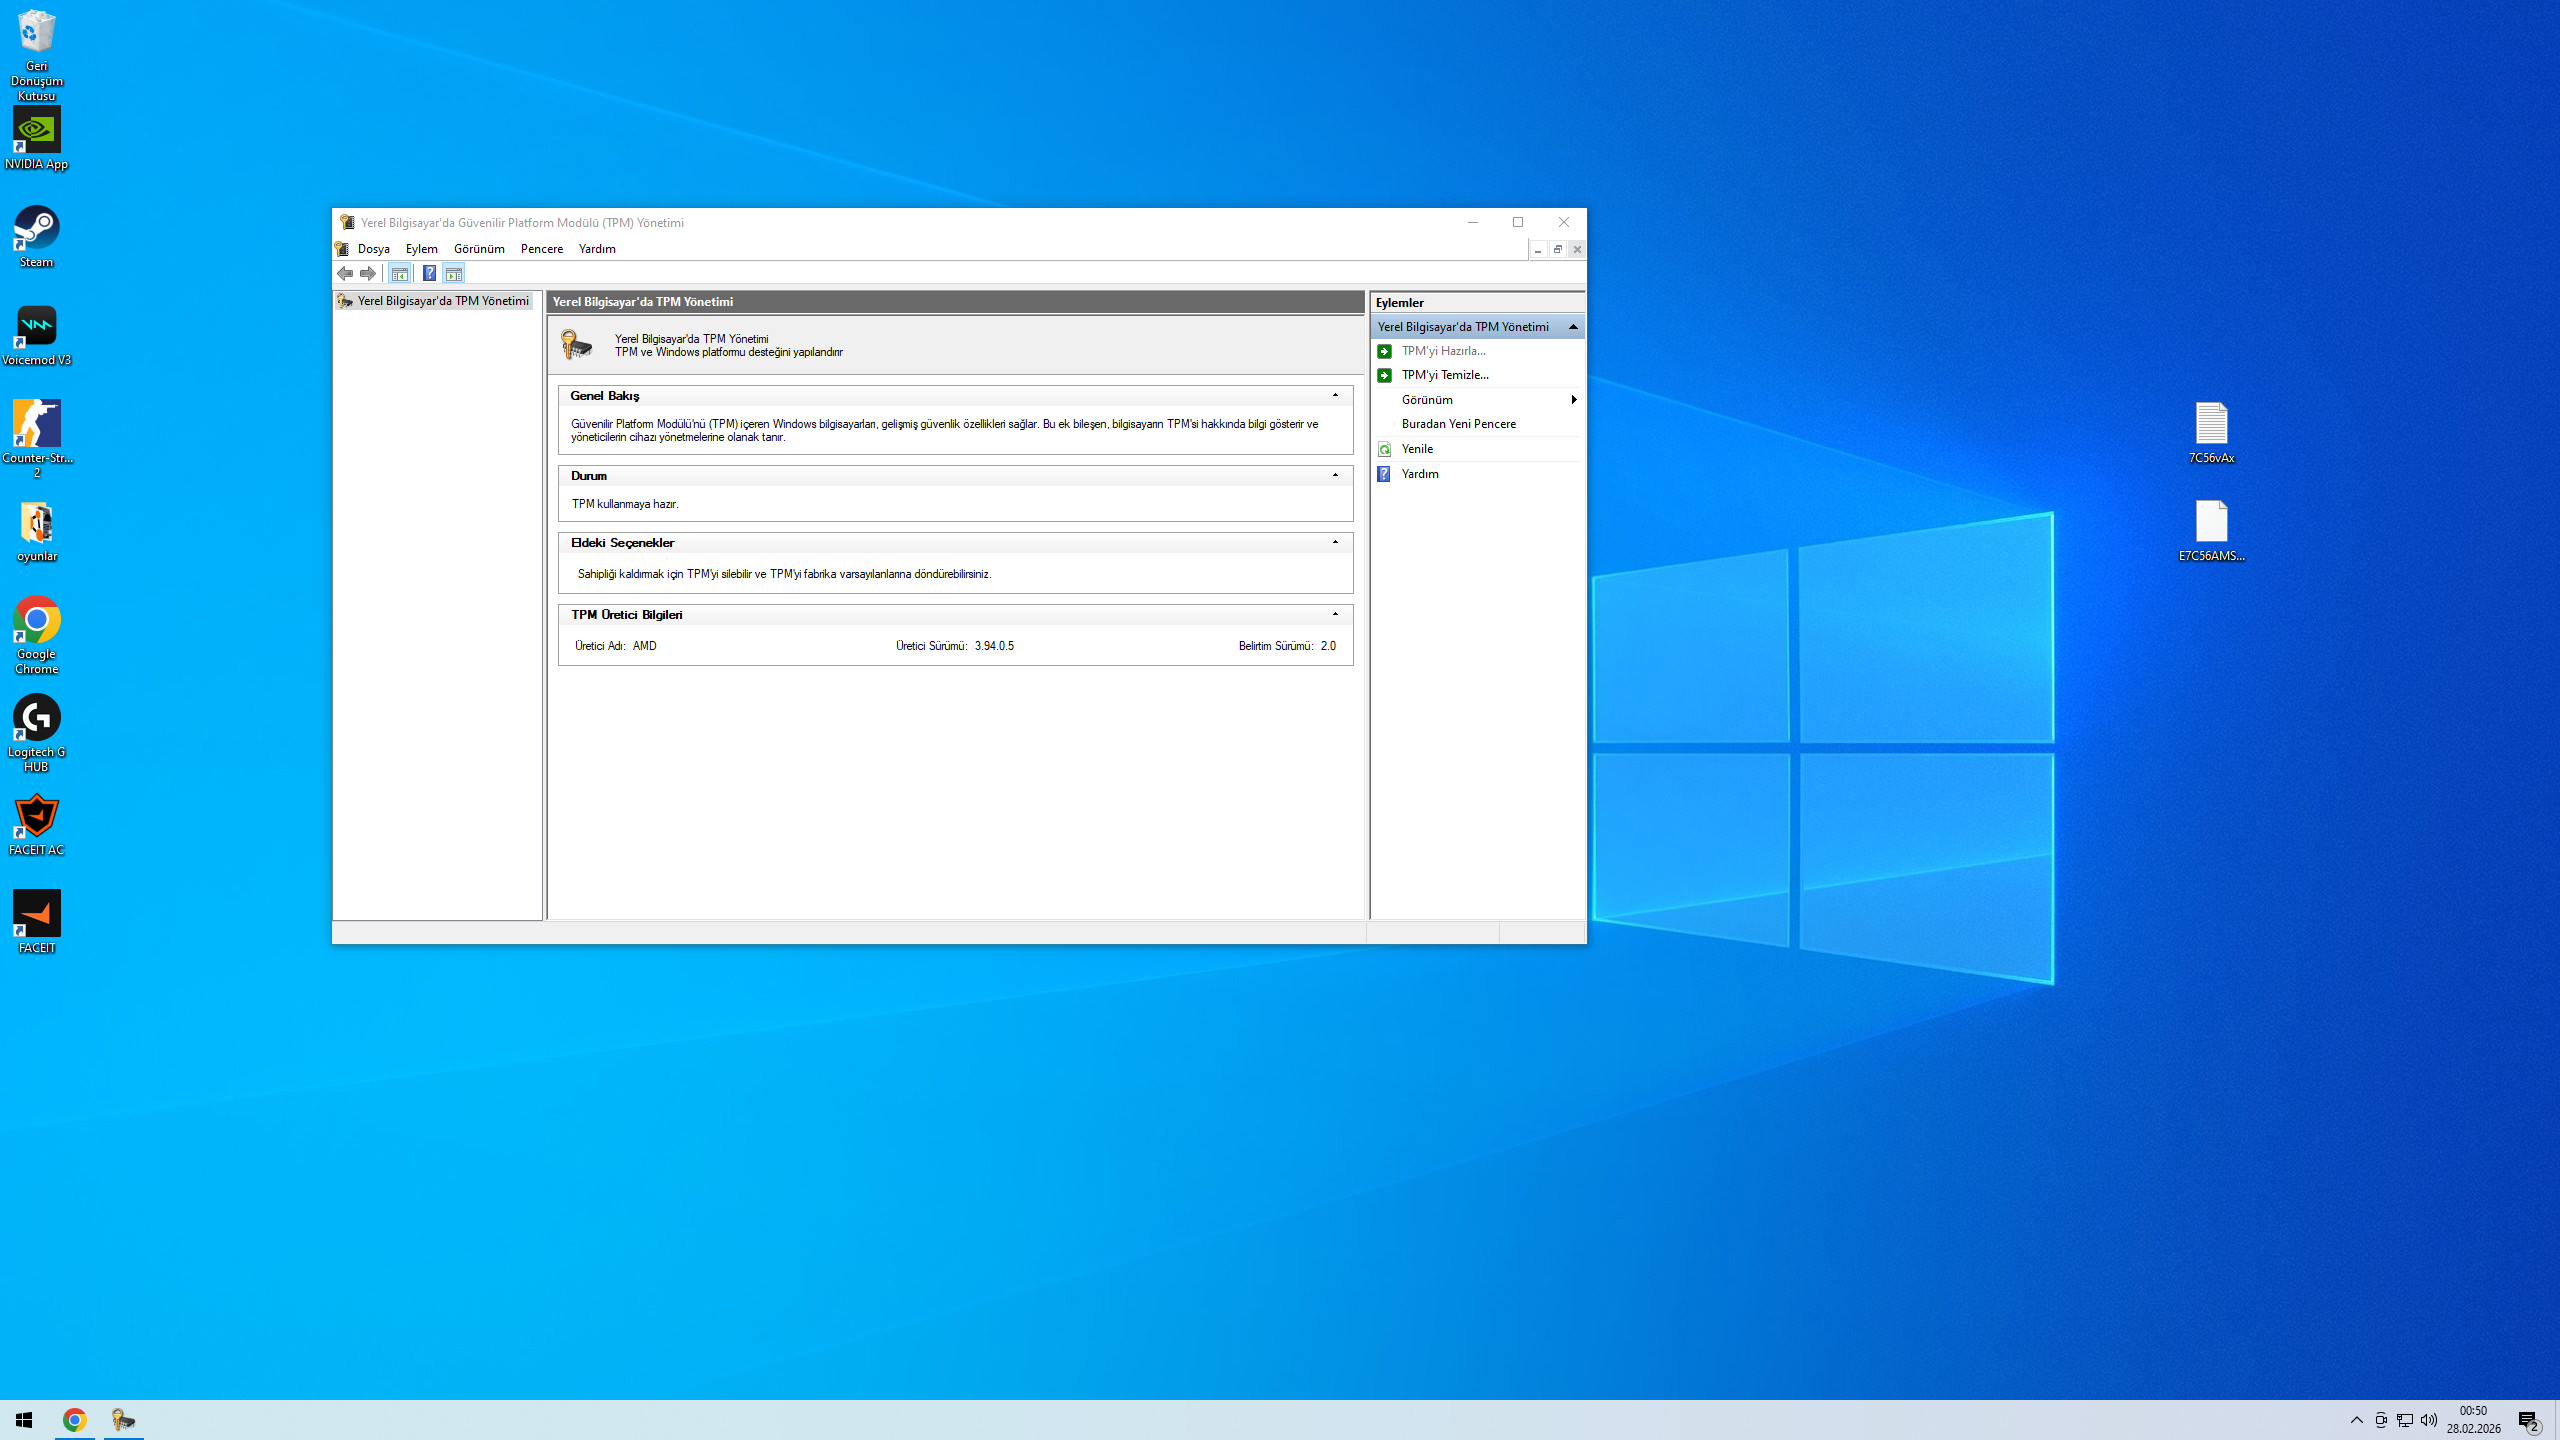
Task: Select the Counter-Strike 2 desktop icon
Action: coord(36,438)
